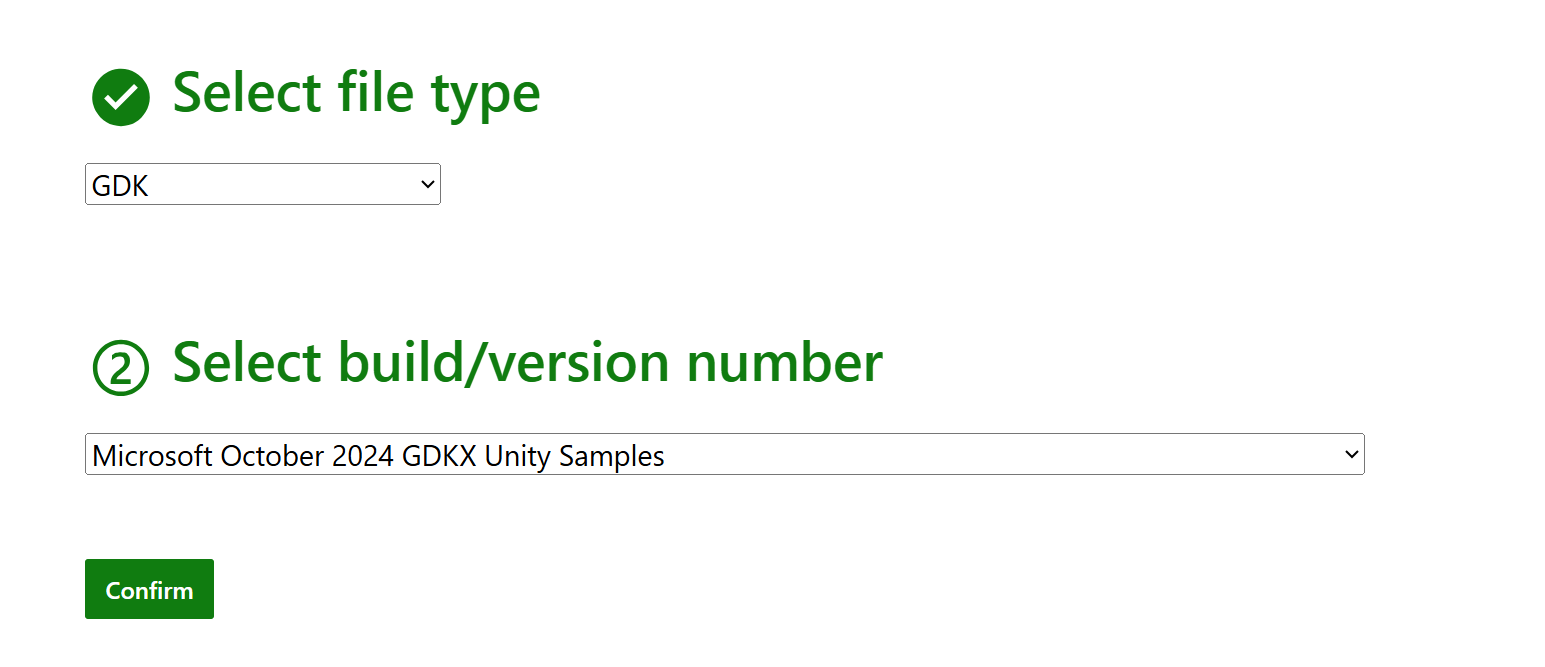1545x667 pixels.
Task: Open the dropdown showing 'Microsoft October 2024 GDKX Unity Samples'
Action: (724, 454)
